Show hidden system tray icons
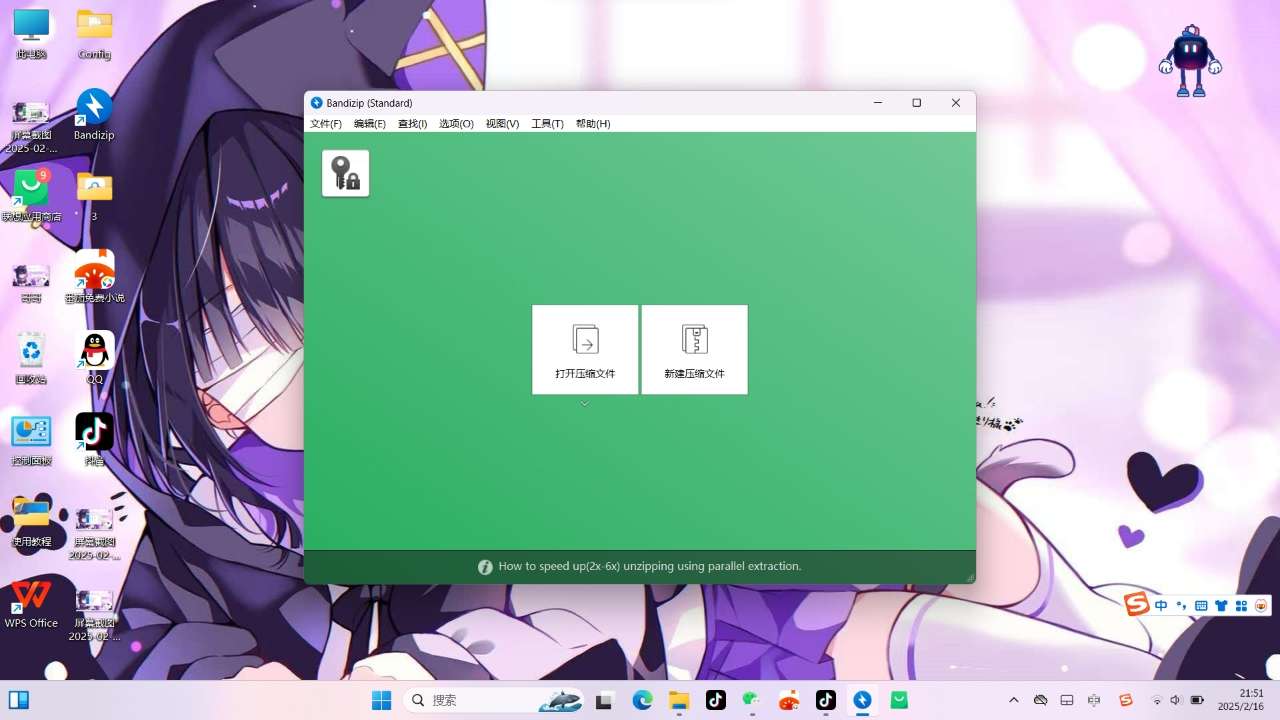 pos(1014,700)
